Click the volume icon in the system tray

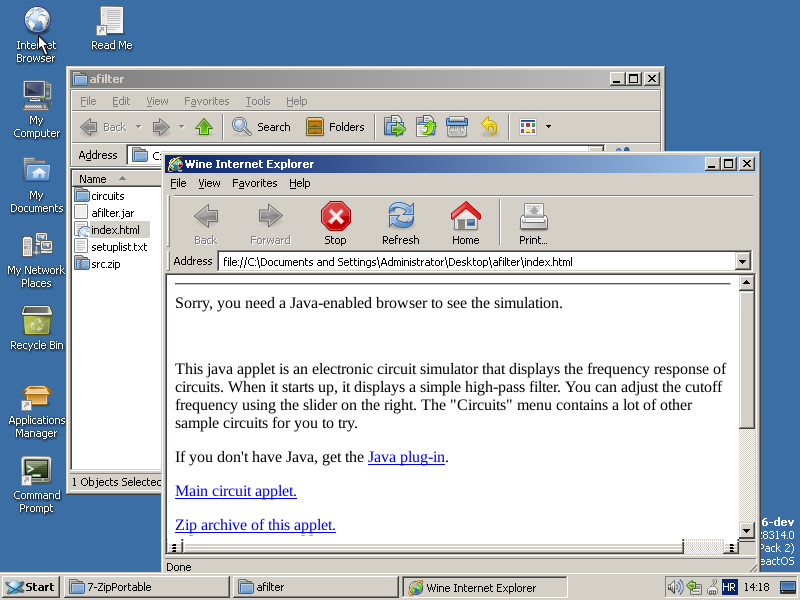675,587
